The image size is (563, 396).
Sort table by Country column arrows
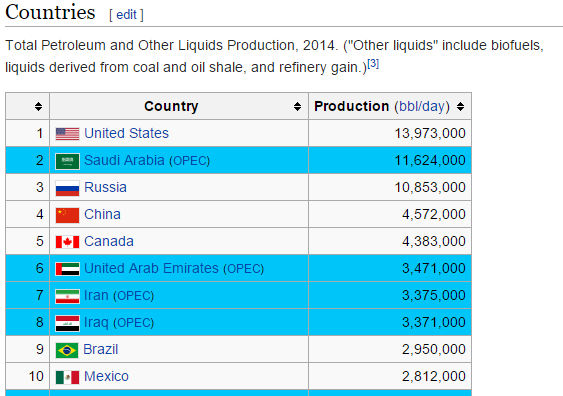297,106
